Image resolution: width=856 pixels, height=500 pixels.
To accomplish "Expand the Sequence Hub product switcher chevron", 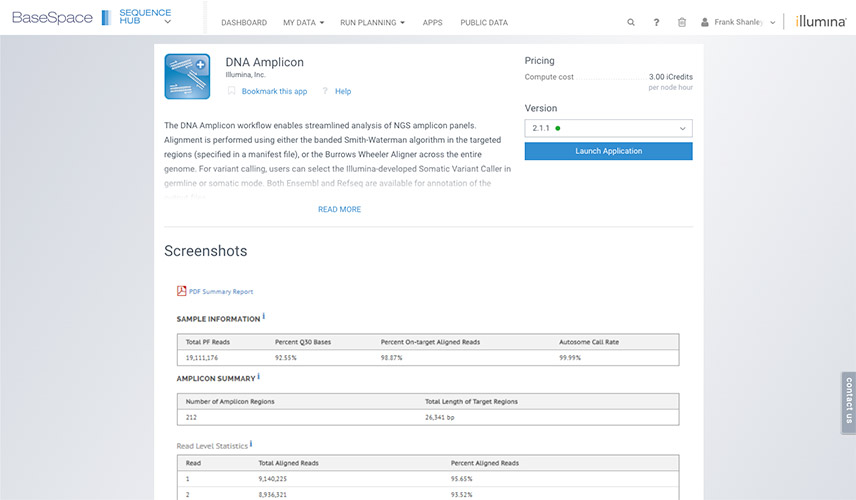I will click(x=167, y=22).
